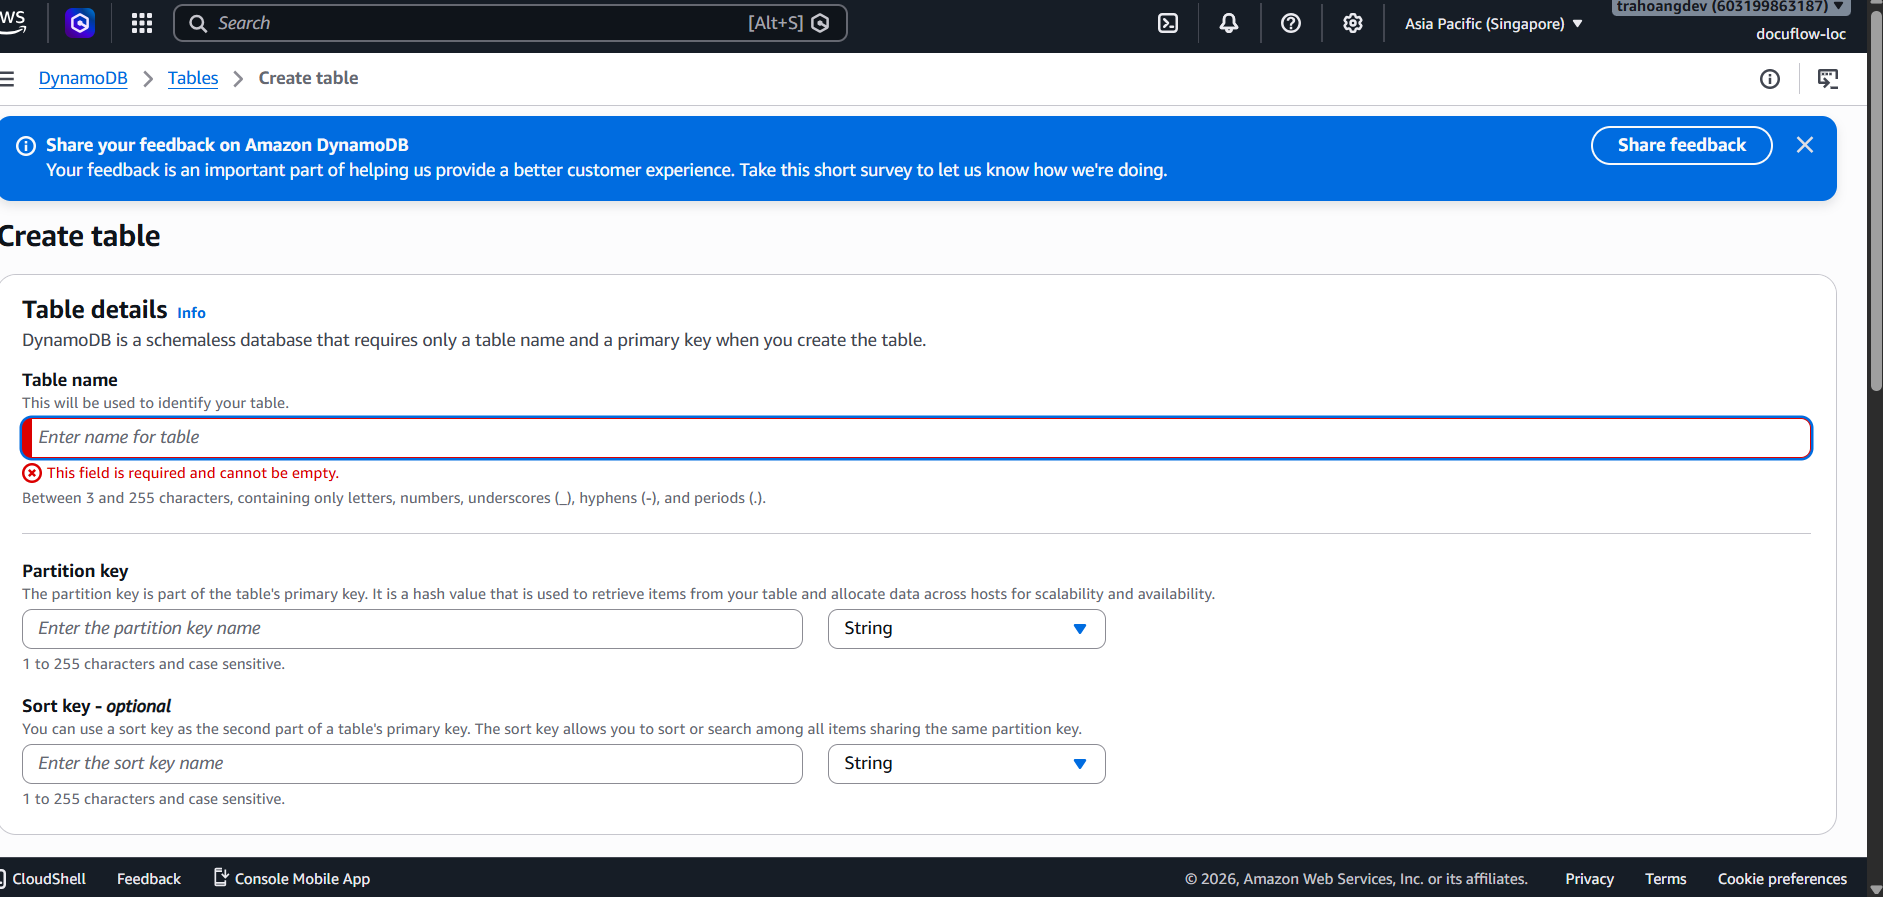Open the partition key type String dropdown

tap(966, 629)
